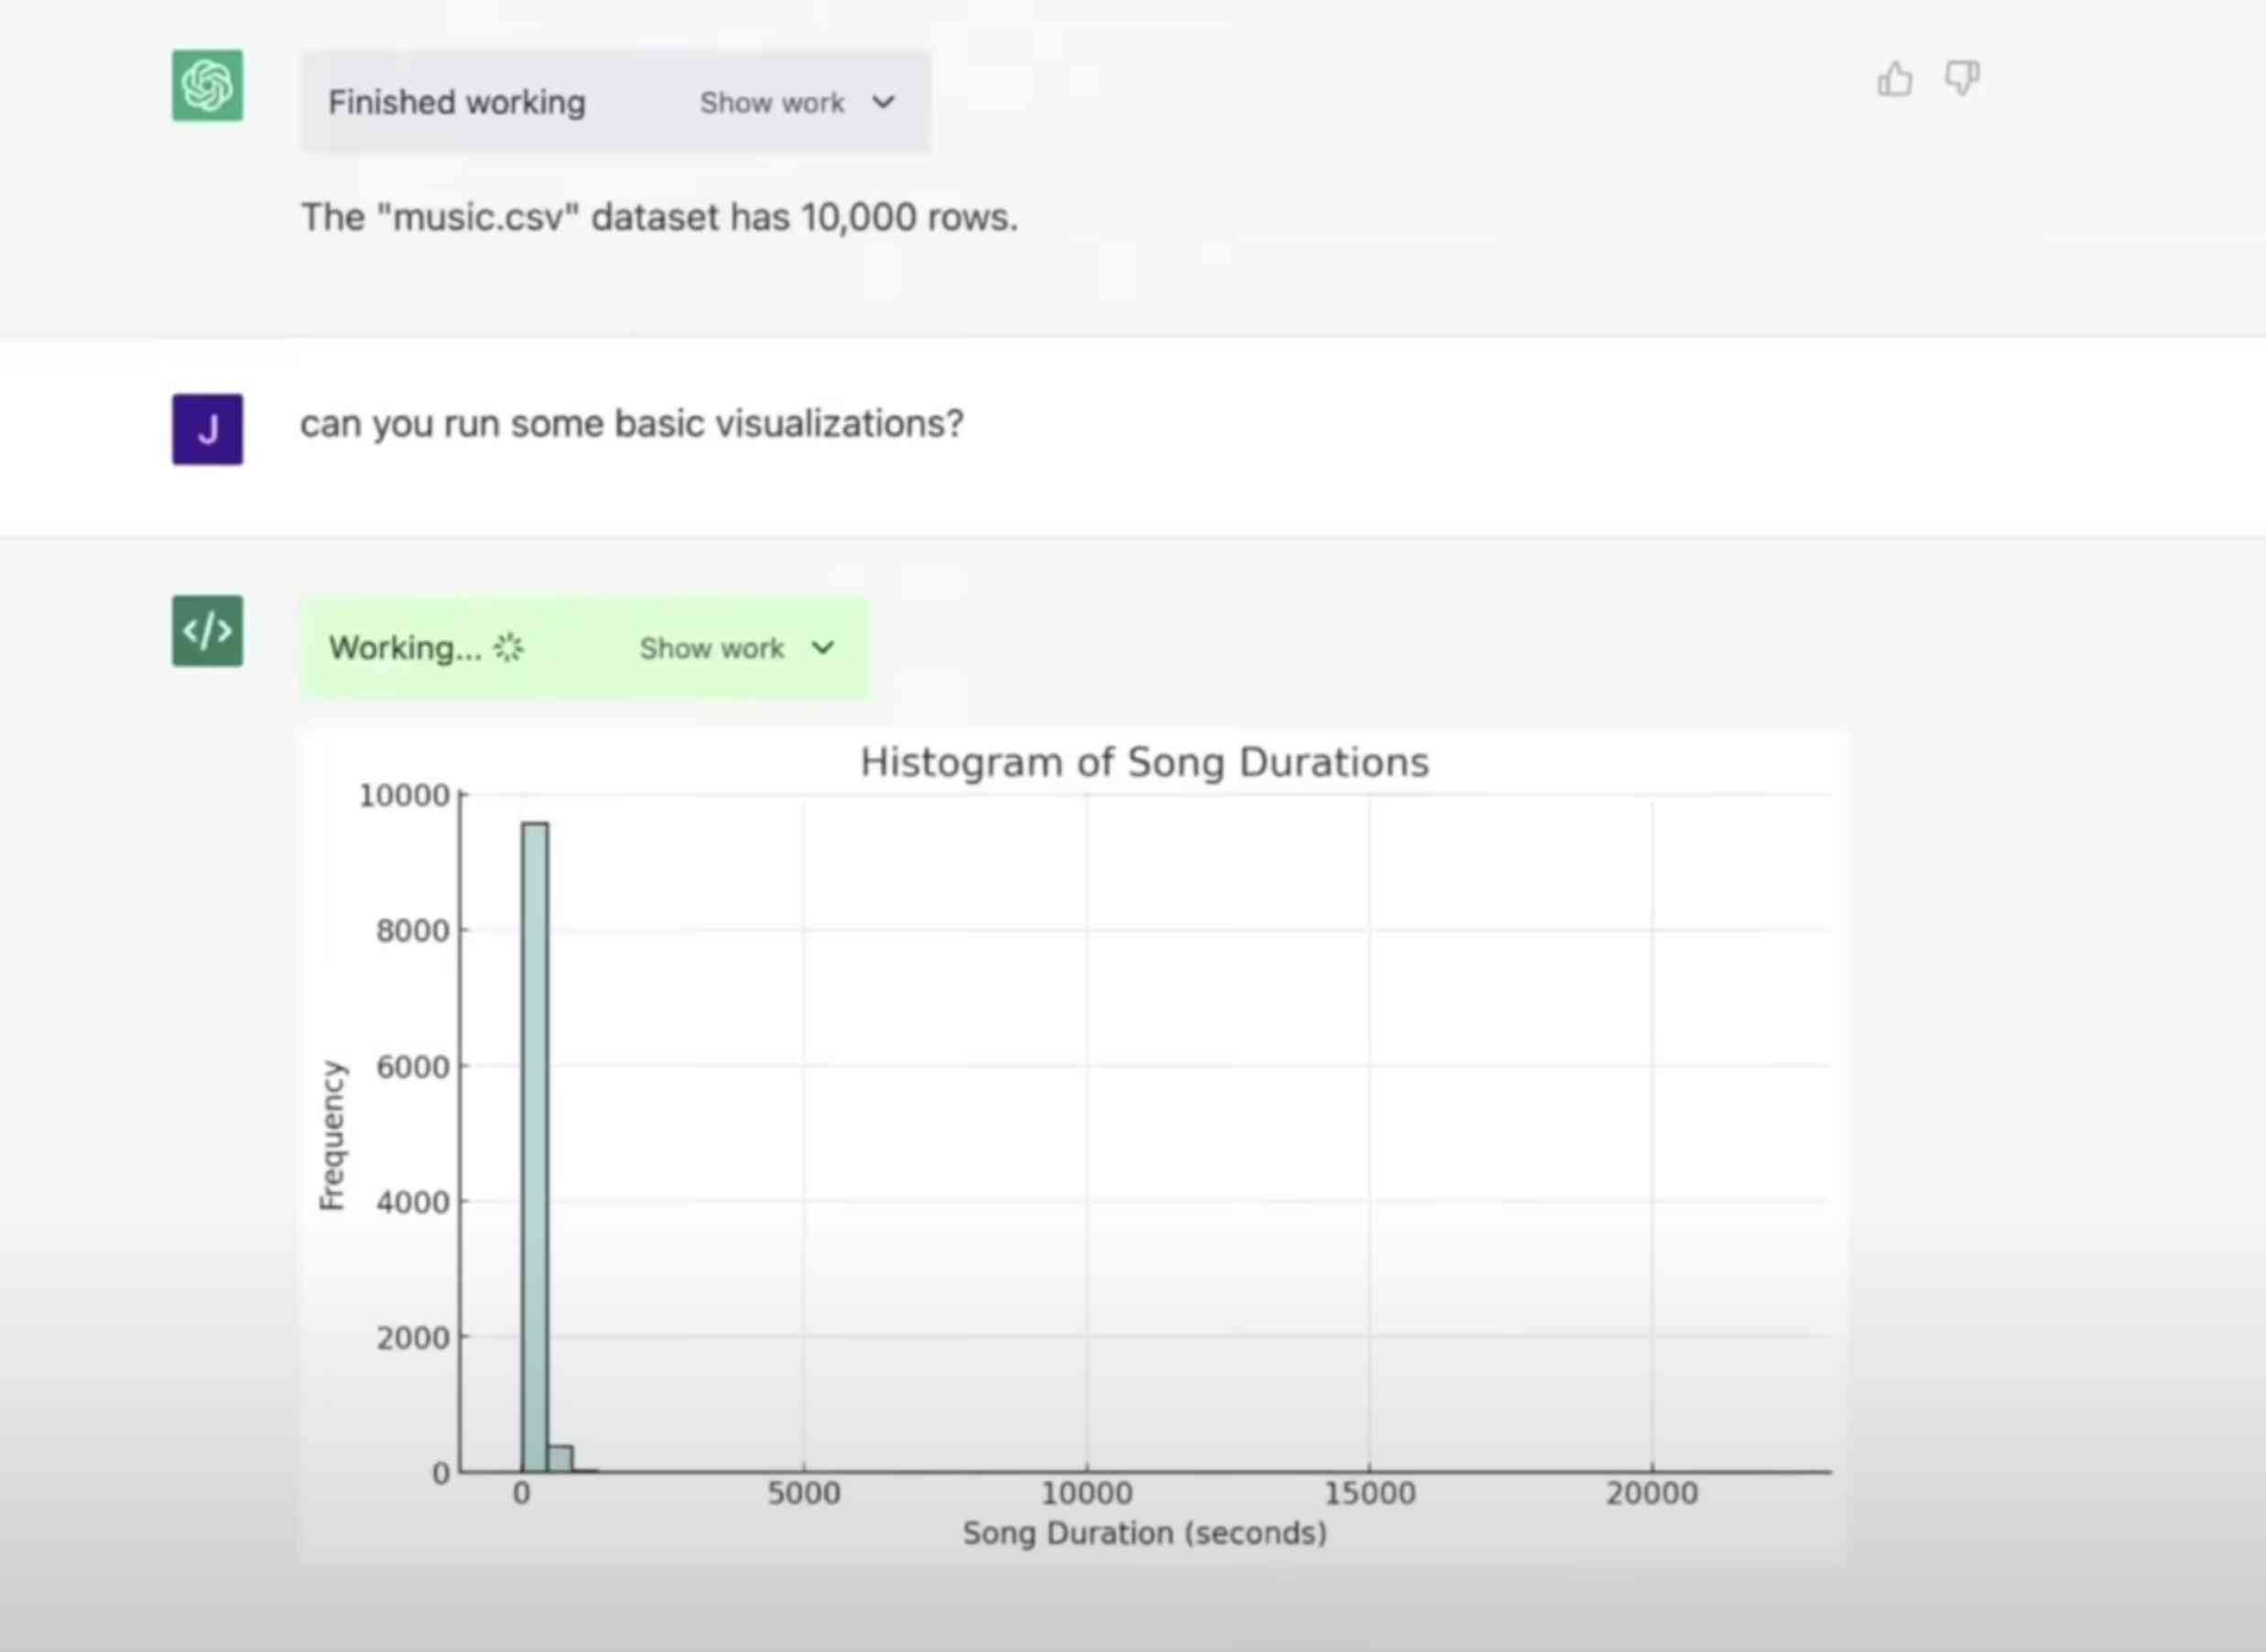Click the 2000 y-axis tick label
Viewport: 2266px width, 1652px height.
pyautogui.click(x=413, y=1338)
